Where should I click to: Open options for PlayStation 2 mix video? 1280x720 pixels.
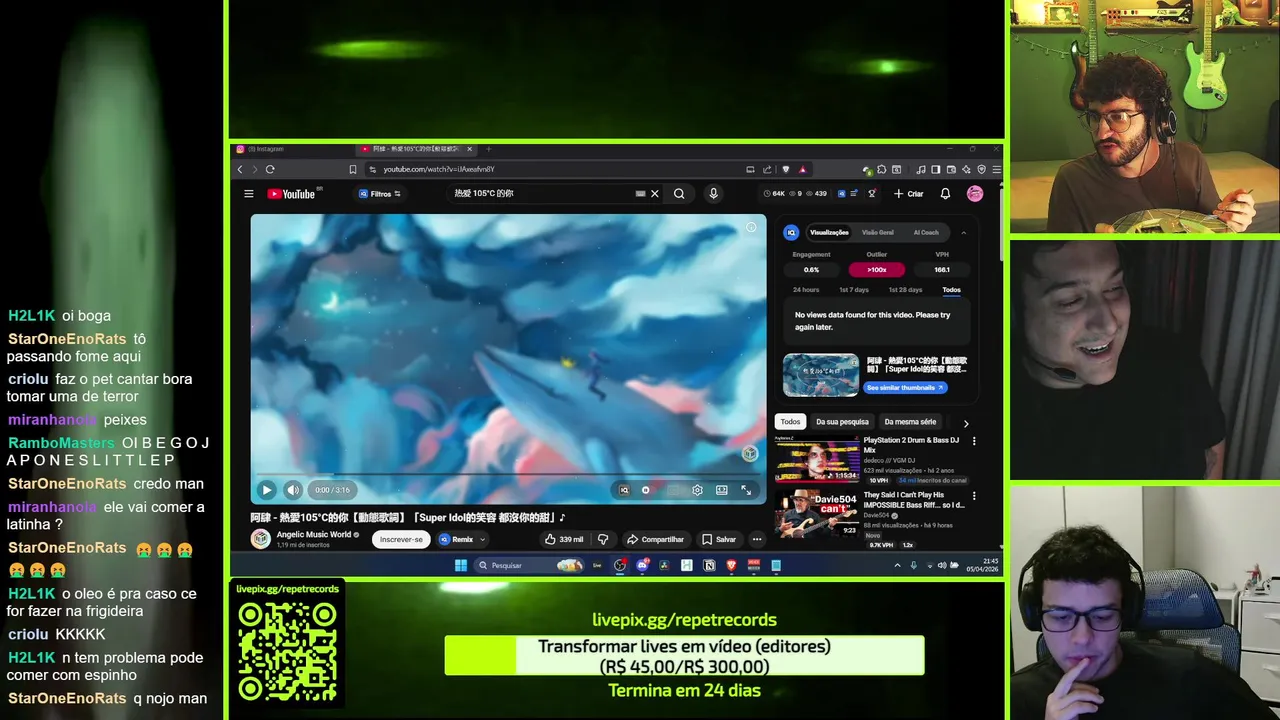(x=974, y=441)
